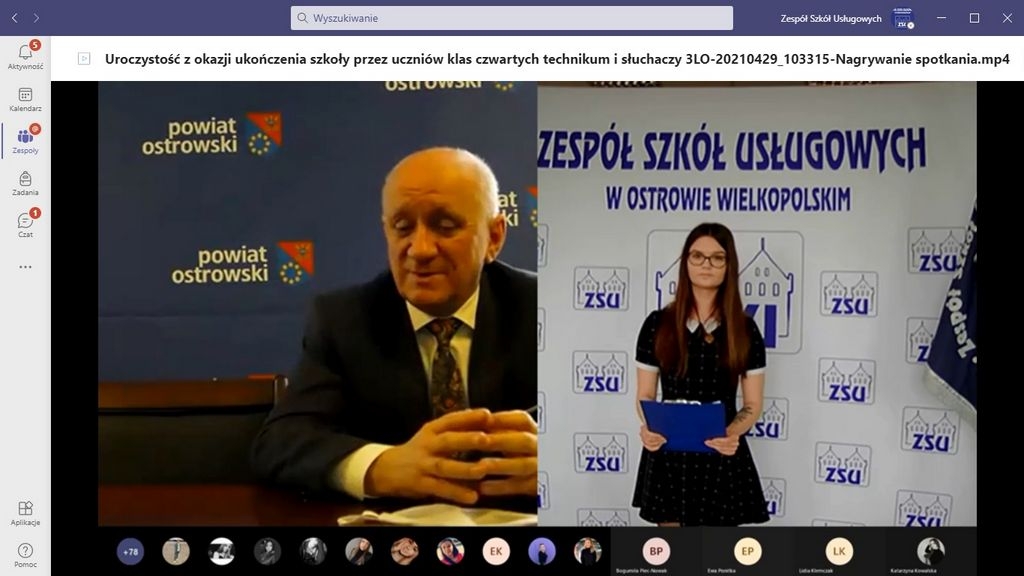Select the BP participant tile, Bogumiła Piec-Nowak
Image resolution: width=1024 pixels, height=576 pixels.
point(656,552)
